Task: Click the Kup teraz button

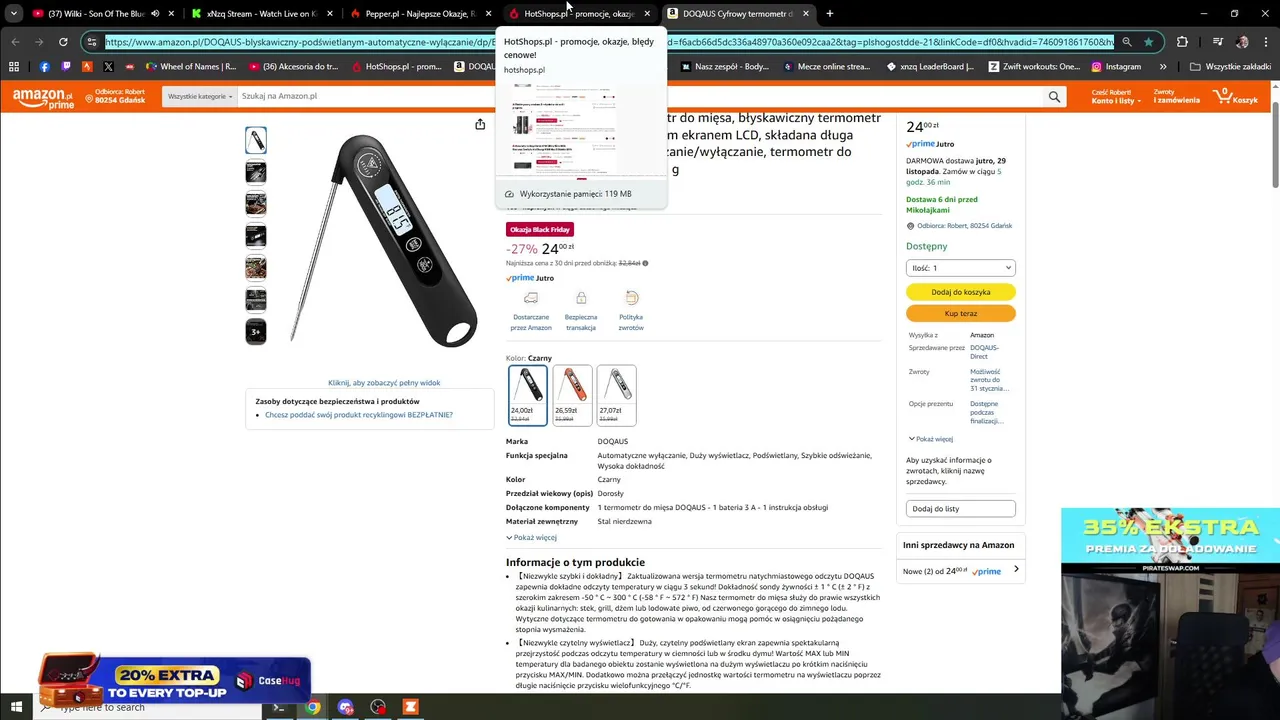Action: [960, 313]
